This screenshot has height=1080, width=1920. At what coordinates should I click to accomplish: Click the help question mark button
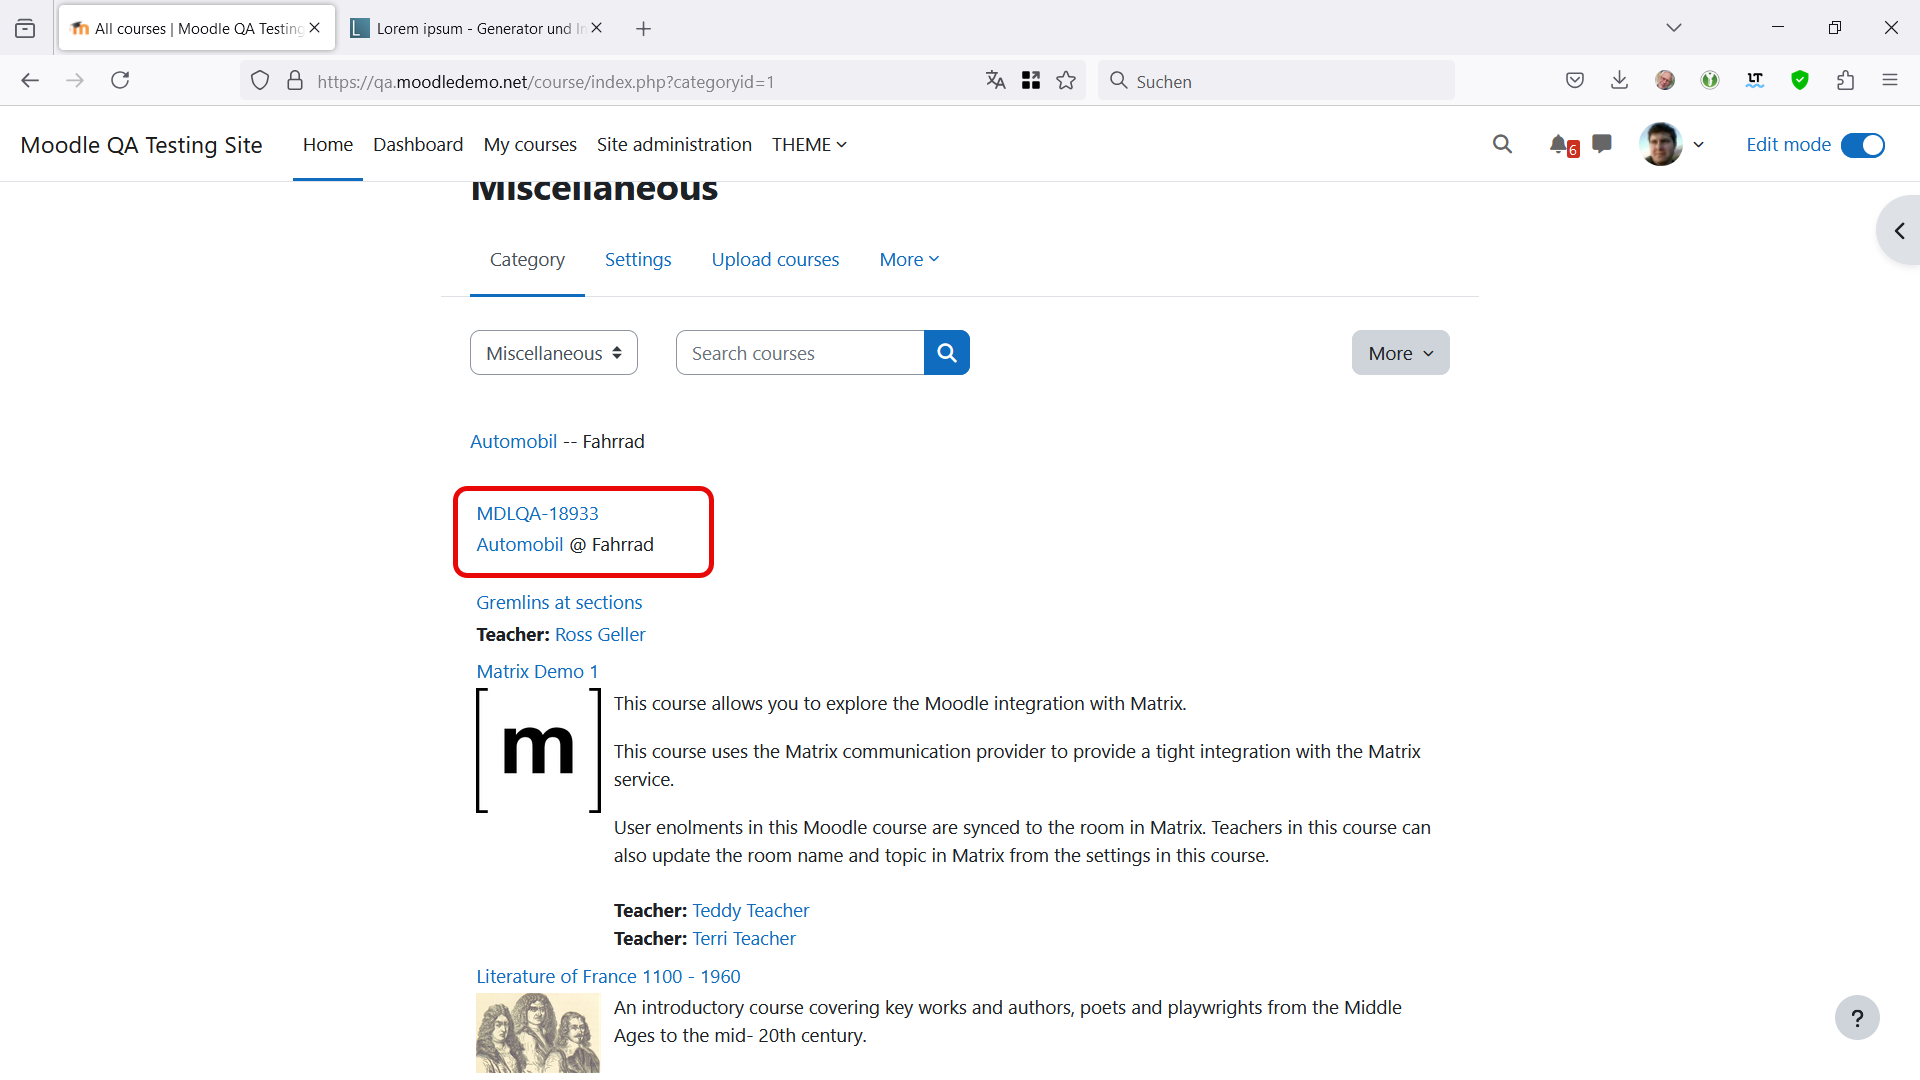point(1857,1018)
